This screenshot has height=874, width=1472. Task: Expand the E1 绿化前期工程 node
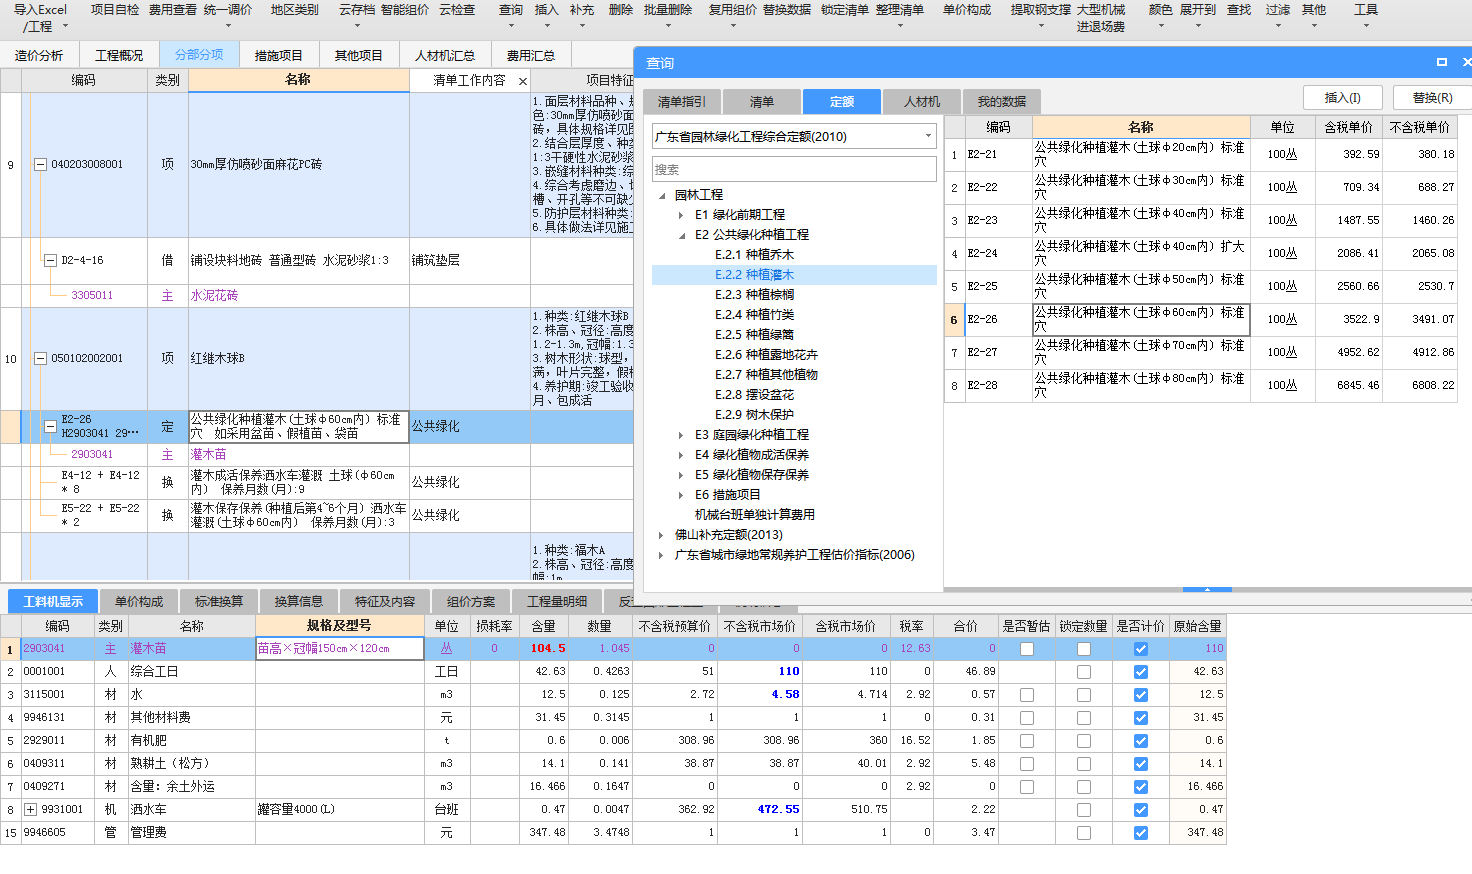coord(681,215)
